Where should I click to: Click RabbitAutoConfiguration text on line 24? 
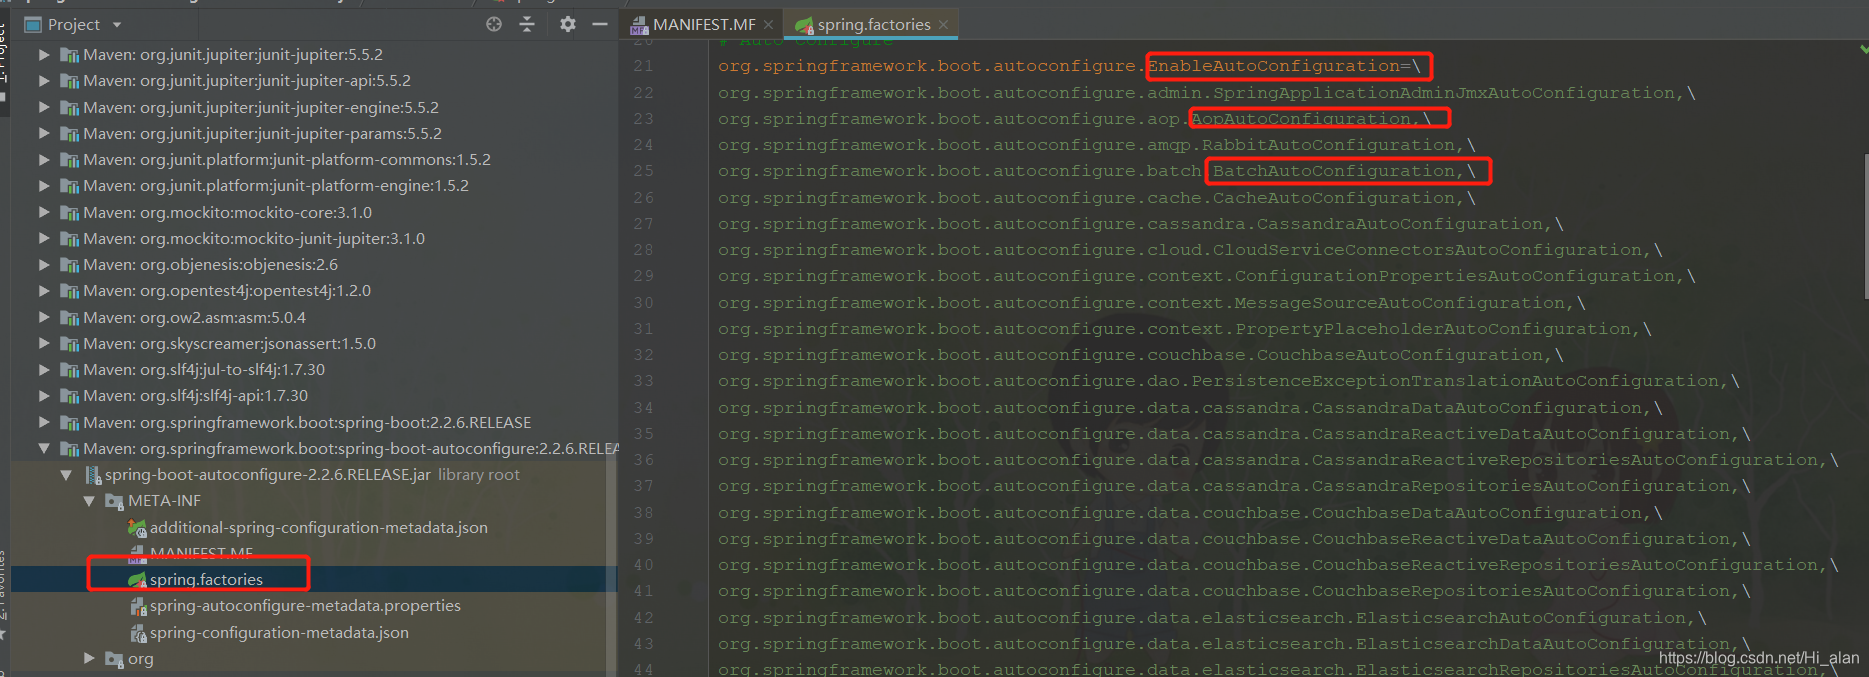[1328, 145]
